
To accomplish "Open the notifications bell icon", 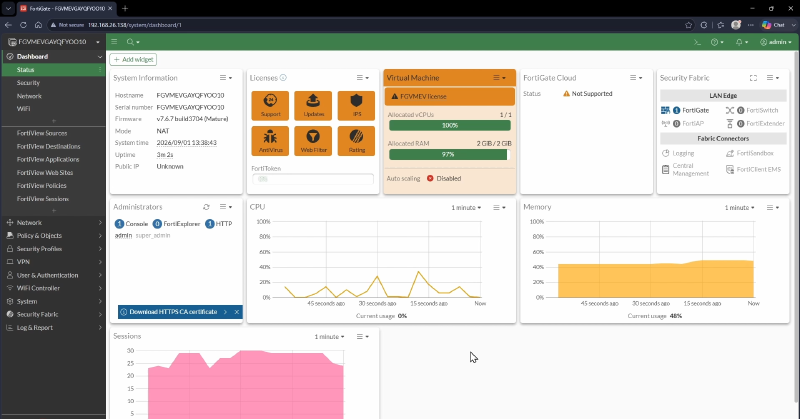I will pyautogui.click(x=742, y=42).
